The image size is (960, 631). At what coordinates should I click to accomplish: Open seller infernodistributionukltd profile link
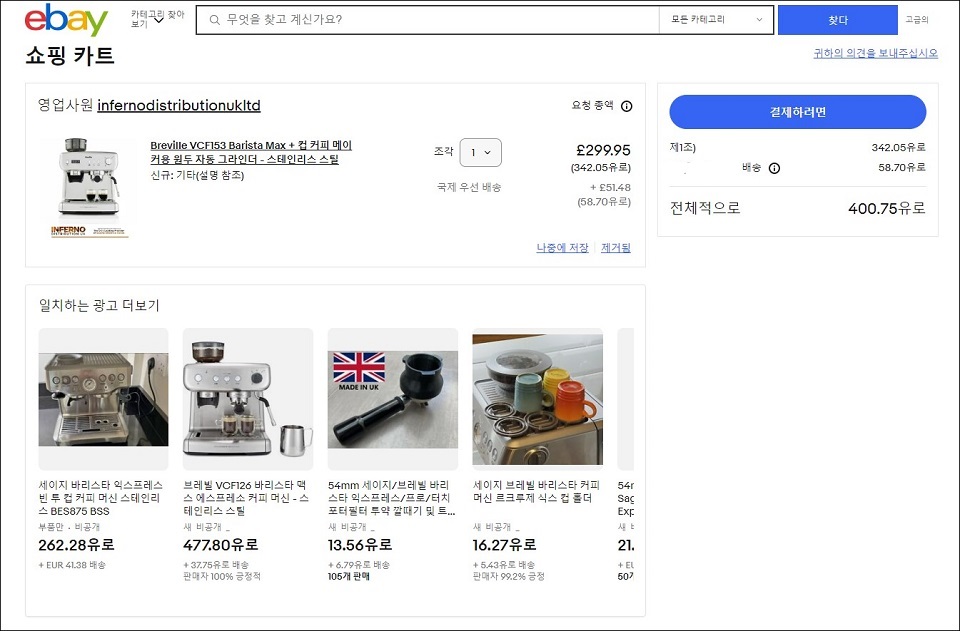[179, 105]
